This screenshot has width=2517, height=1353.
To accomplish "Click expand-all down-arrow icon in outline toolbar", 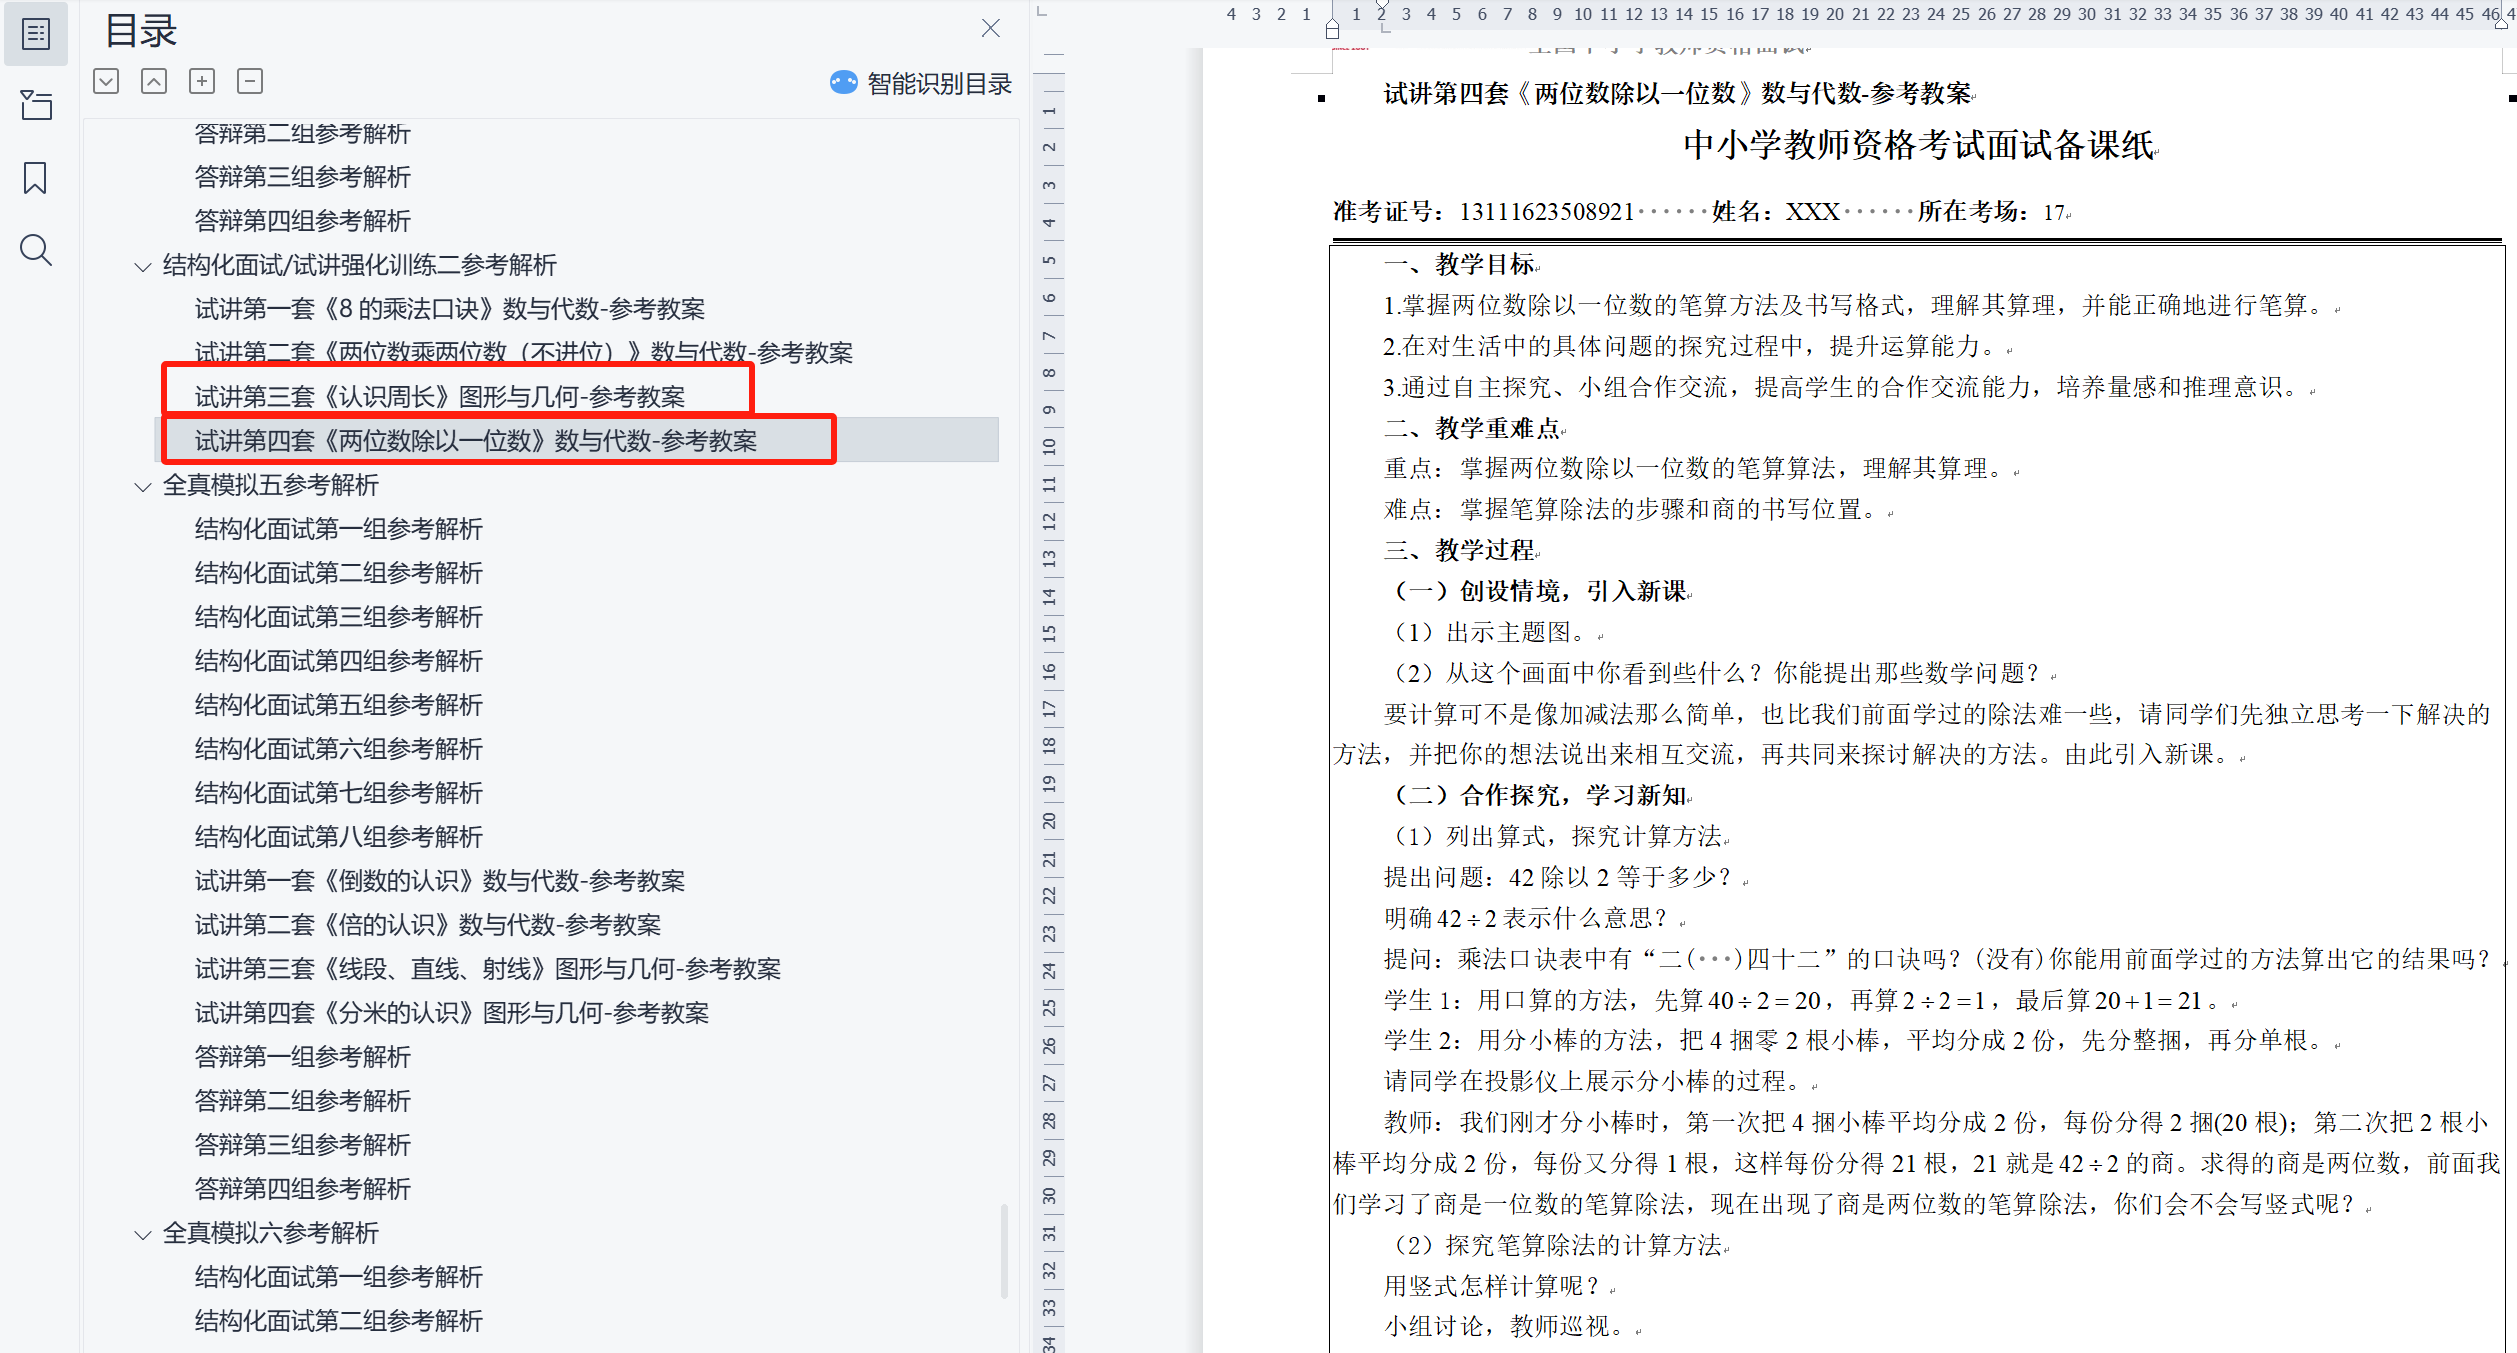I will click(106, 82).
